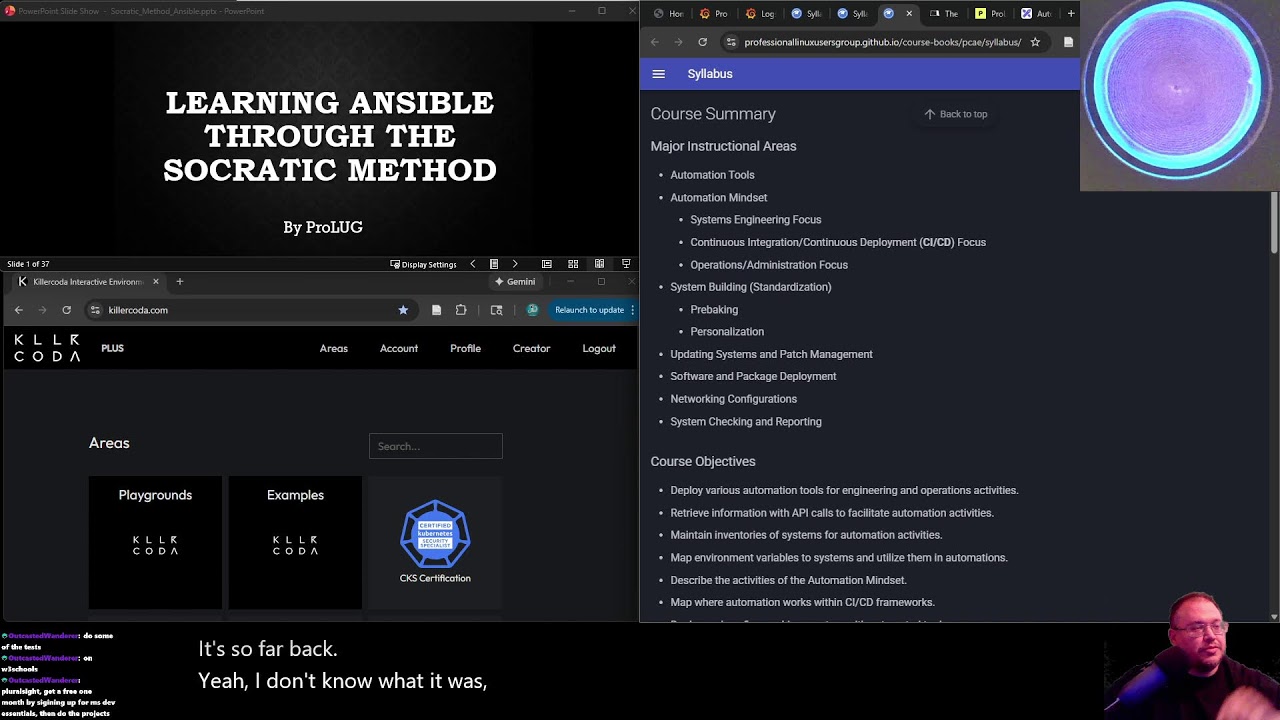This screenshot has height=720, width=1280.
Task: Click the Areas search field
Action: coord(436,446)
